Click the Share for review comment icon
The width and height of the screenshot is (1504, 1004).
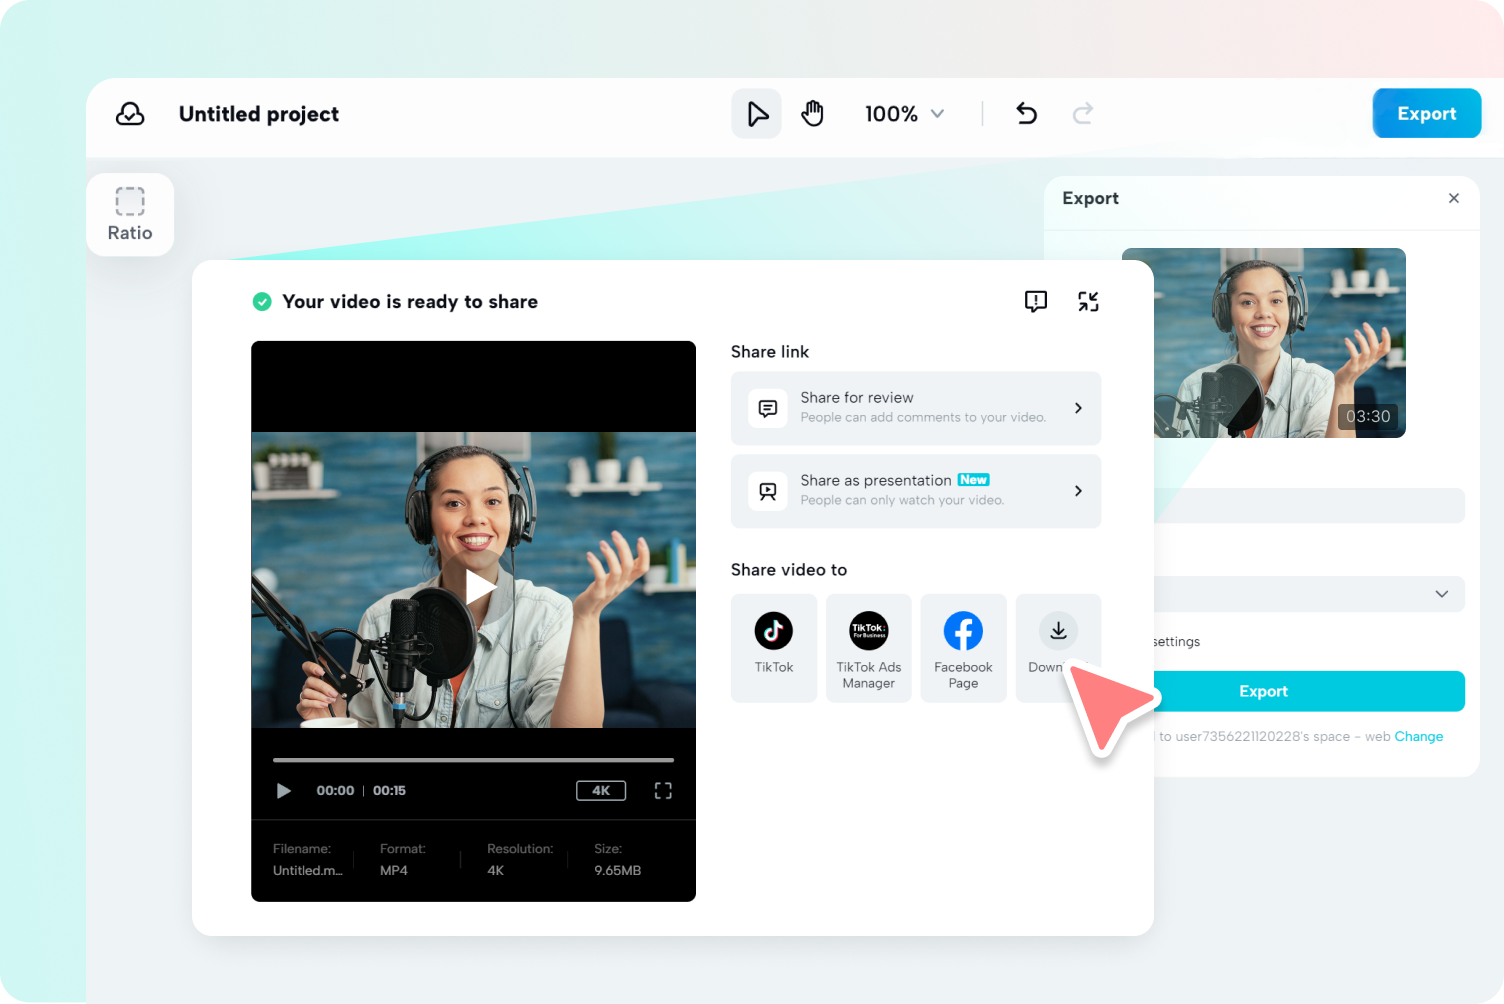768,408
